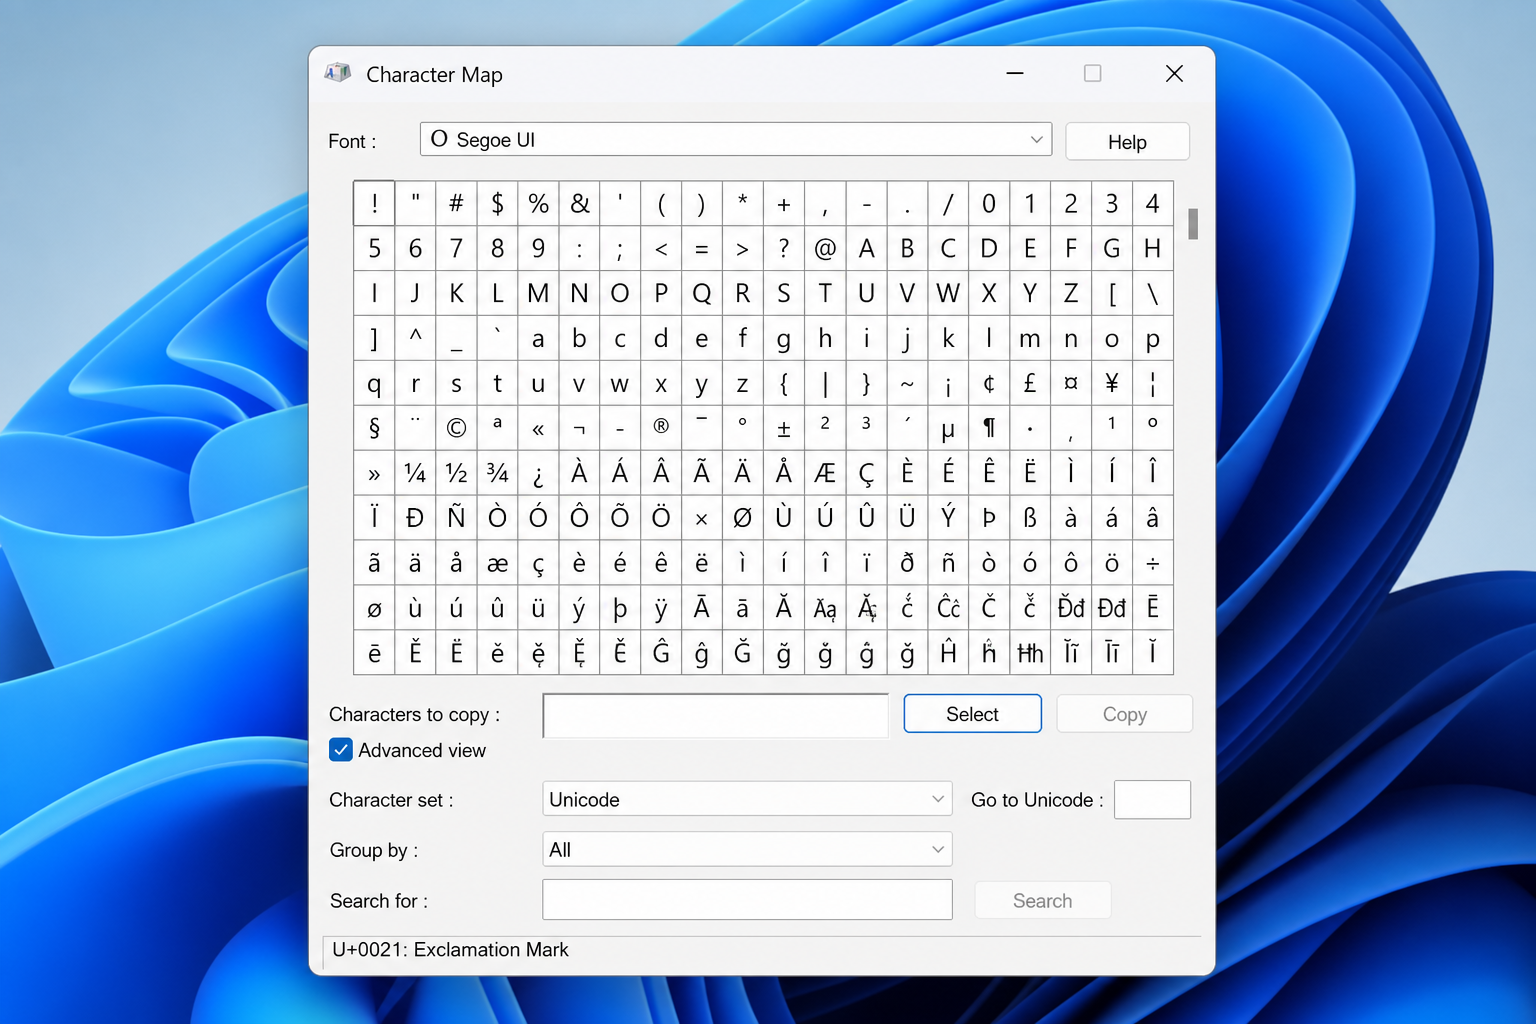
Task: Pick the micro sign µ character
Action: point(948,429)
